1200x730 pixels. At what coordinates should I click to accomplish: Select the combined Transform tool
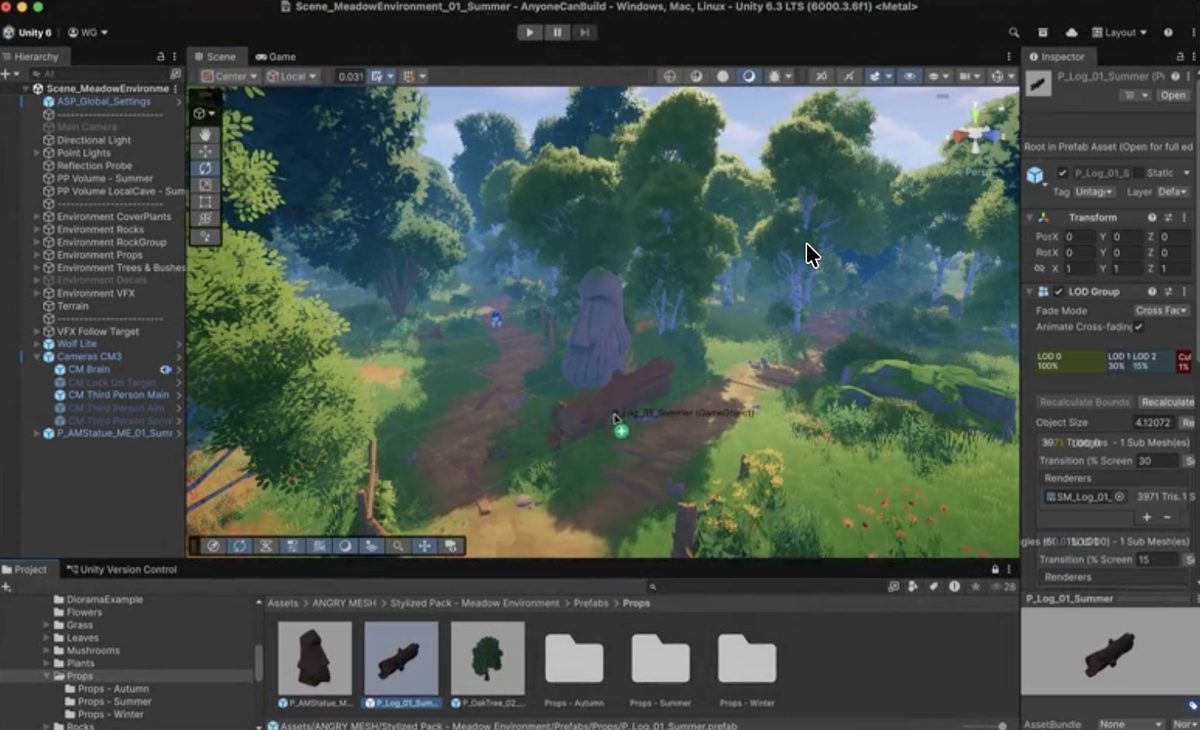click(205, 219)
